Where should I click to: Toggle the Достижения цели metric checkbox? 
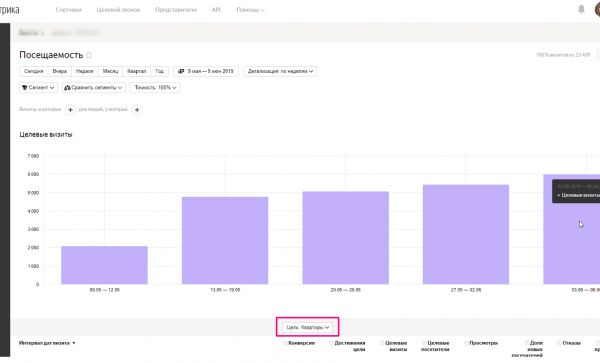pos(331,343)
